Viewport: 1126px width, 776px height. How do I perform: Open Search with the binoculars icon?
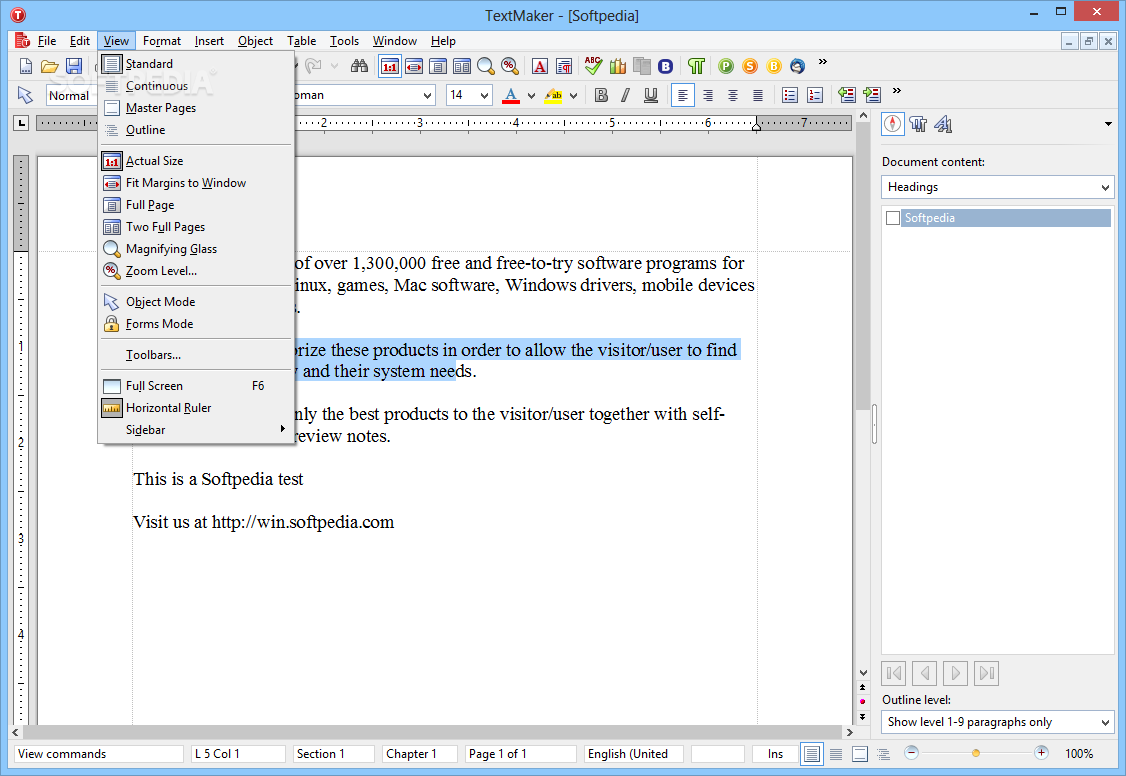[359, 67]
